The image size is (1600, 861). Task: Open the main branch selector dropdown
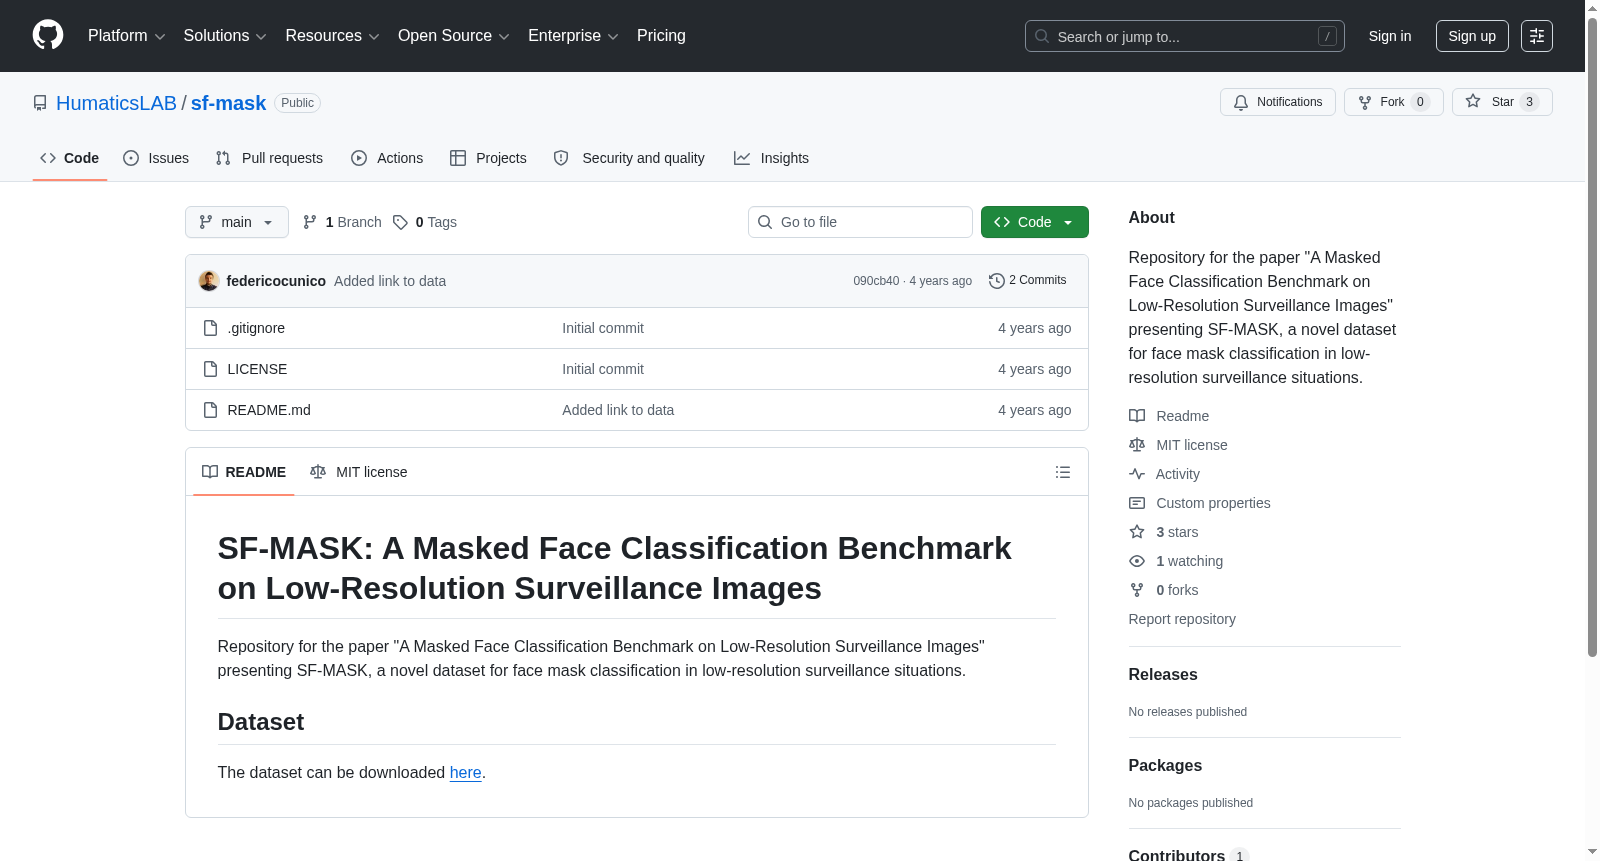(x=237, y=222)
